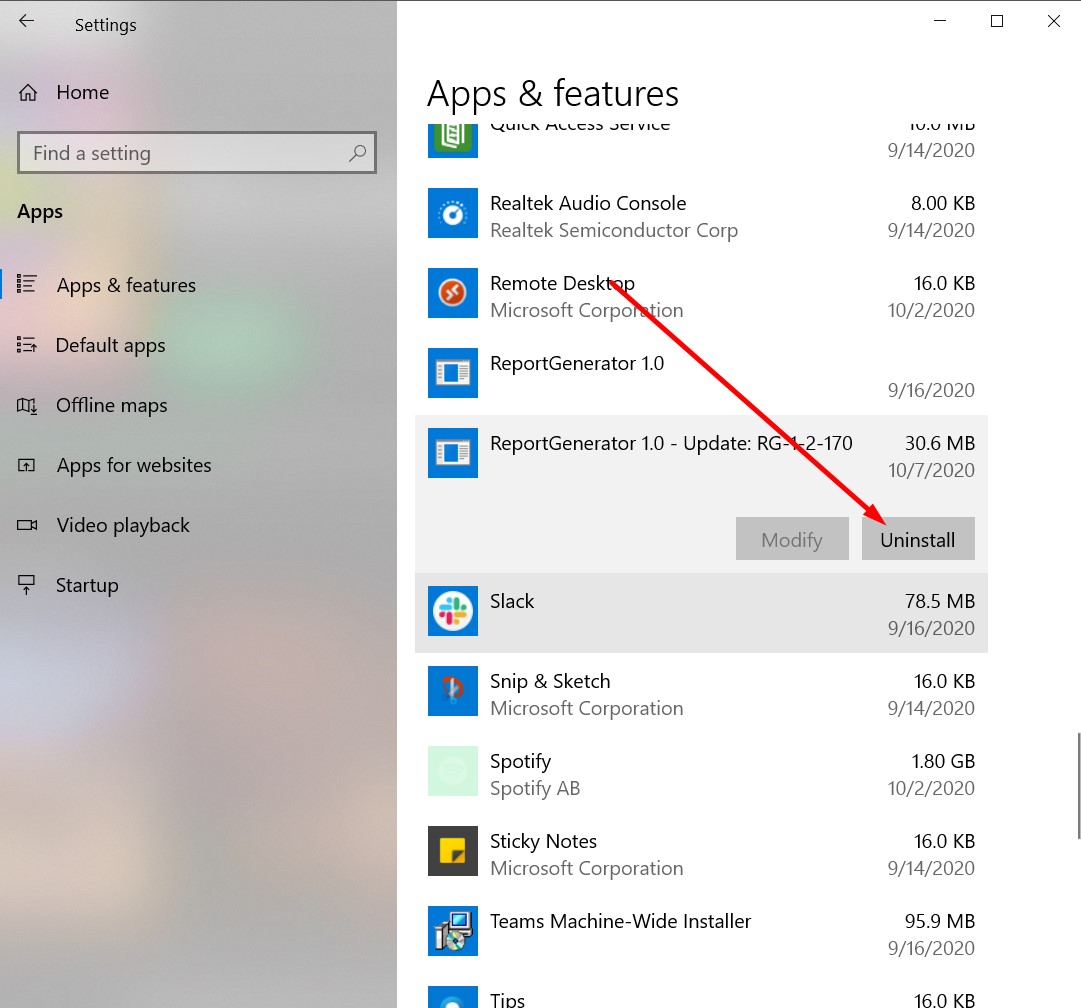Click the ReportGenerator Update RG-1-2-170 icon
1081x1008 pixels.
pos(452,453)
